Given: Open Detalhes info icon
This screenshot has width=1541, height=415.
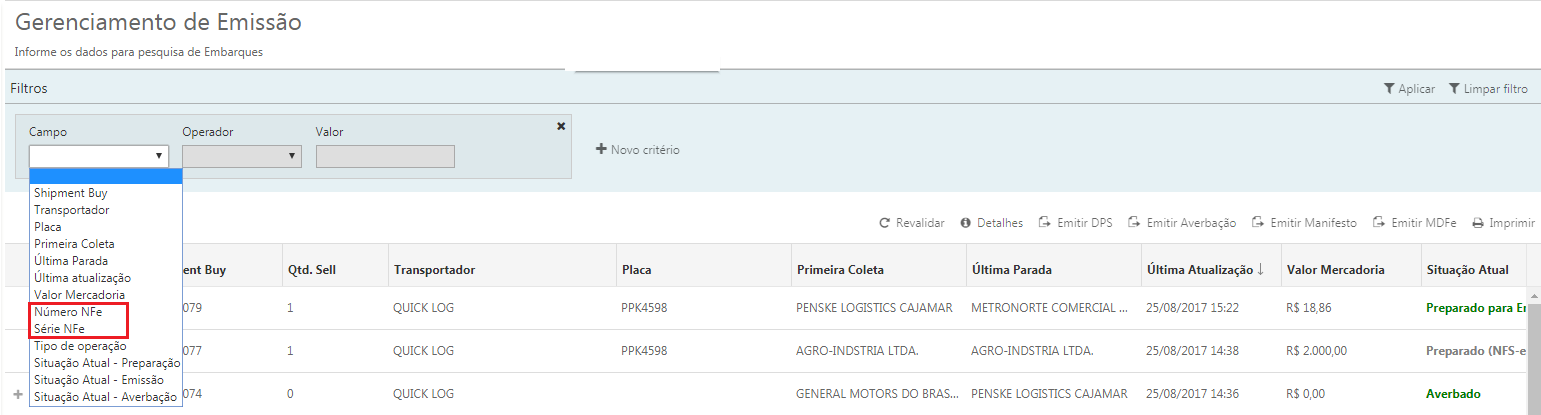Looking at the screenshot, I should click(966, 223).
